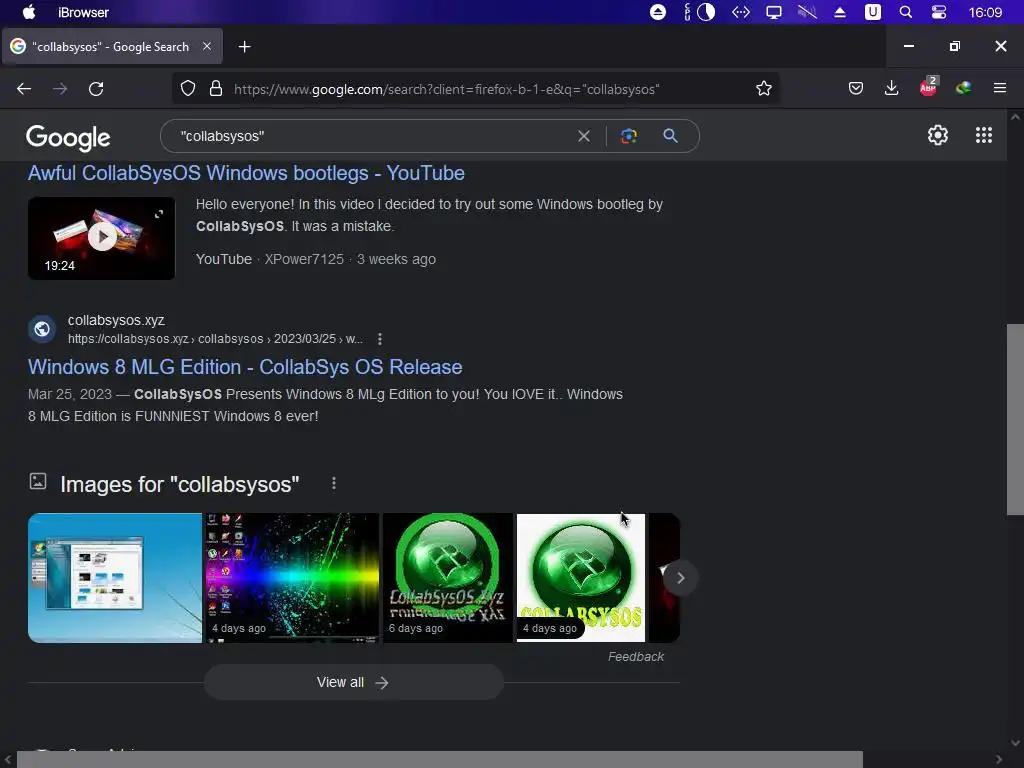1024x768 pixels.
Task: Click the site security padlock icon
Action: [216, 89]
